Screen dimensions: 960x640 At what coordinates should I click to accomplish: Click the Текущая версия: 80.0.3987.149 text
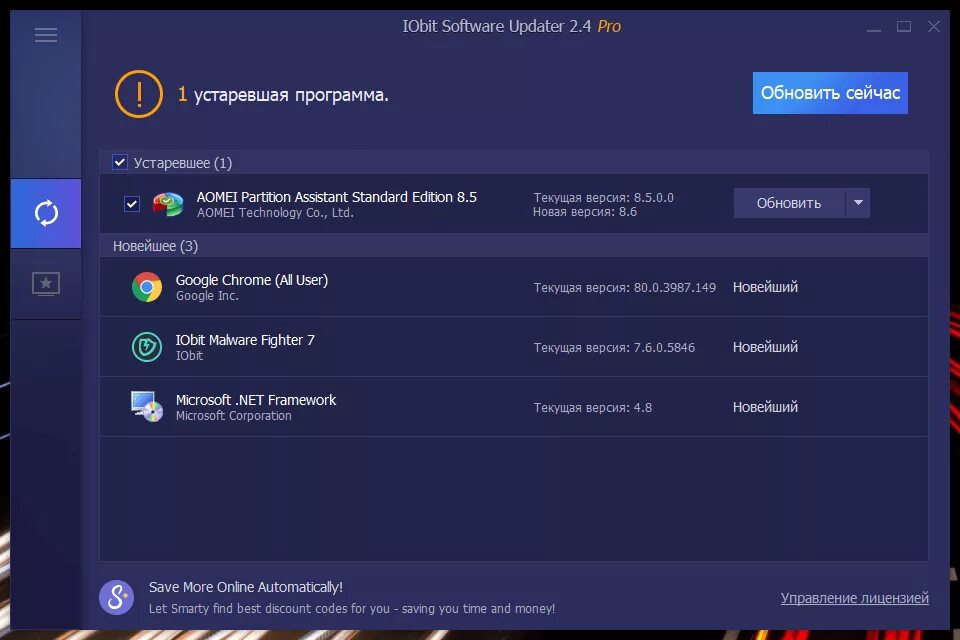click(624, 287)
